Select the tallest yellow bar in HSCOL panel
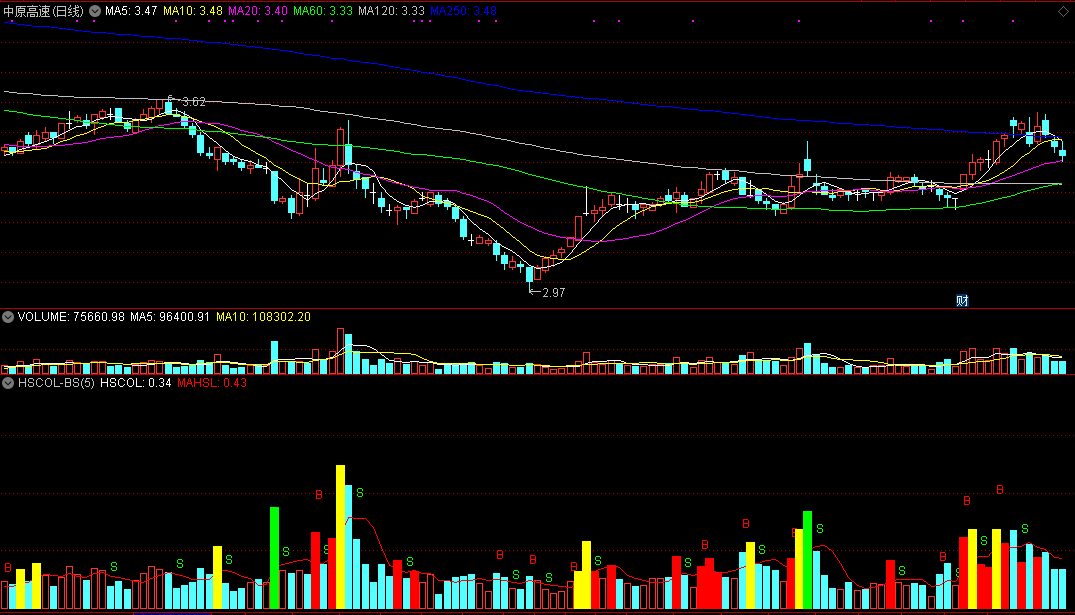Image resolution: width=1075 pixels, height=615 pixels. (x=340, y=537)
